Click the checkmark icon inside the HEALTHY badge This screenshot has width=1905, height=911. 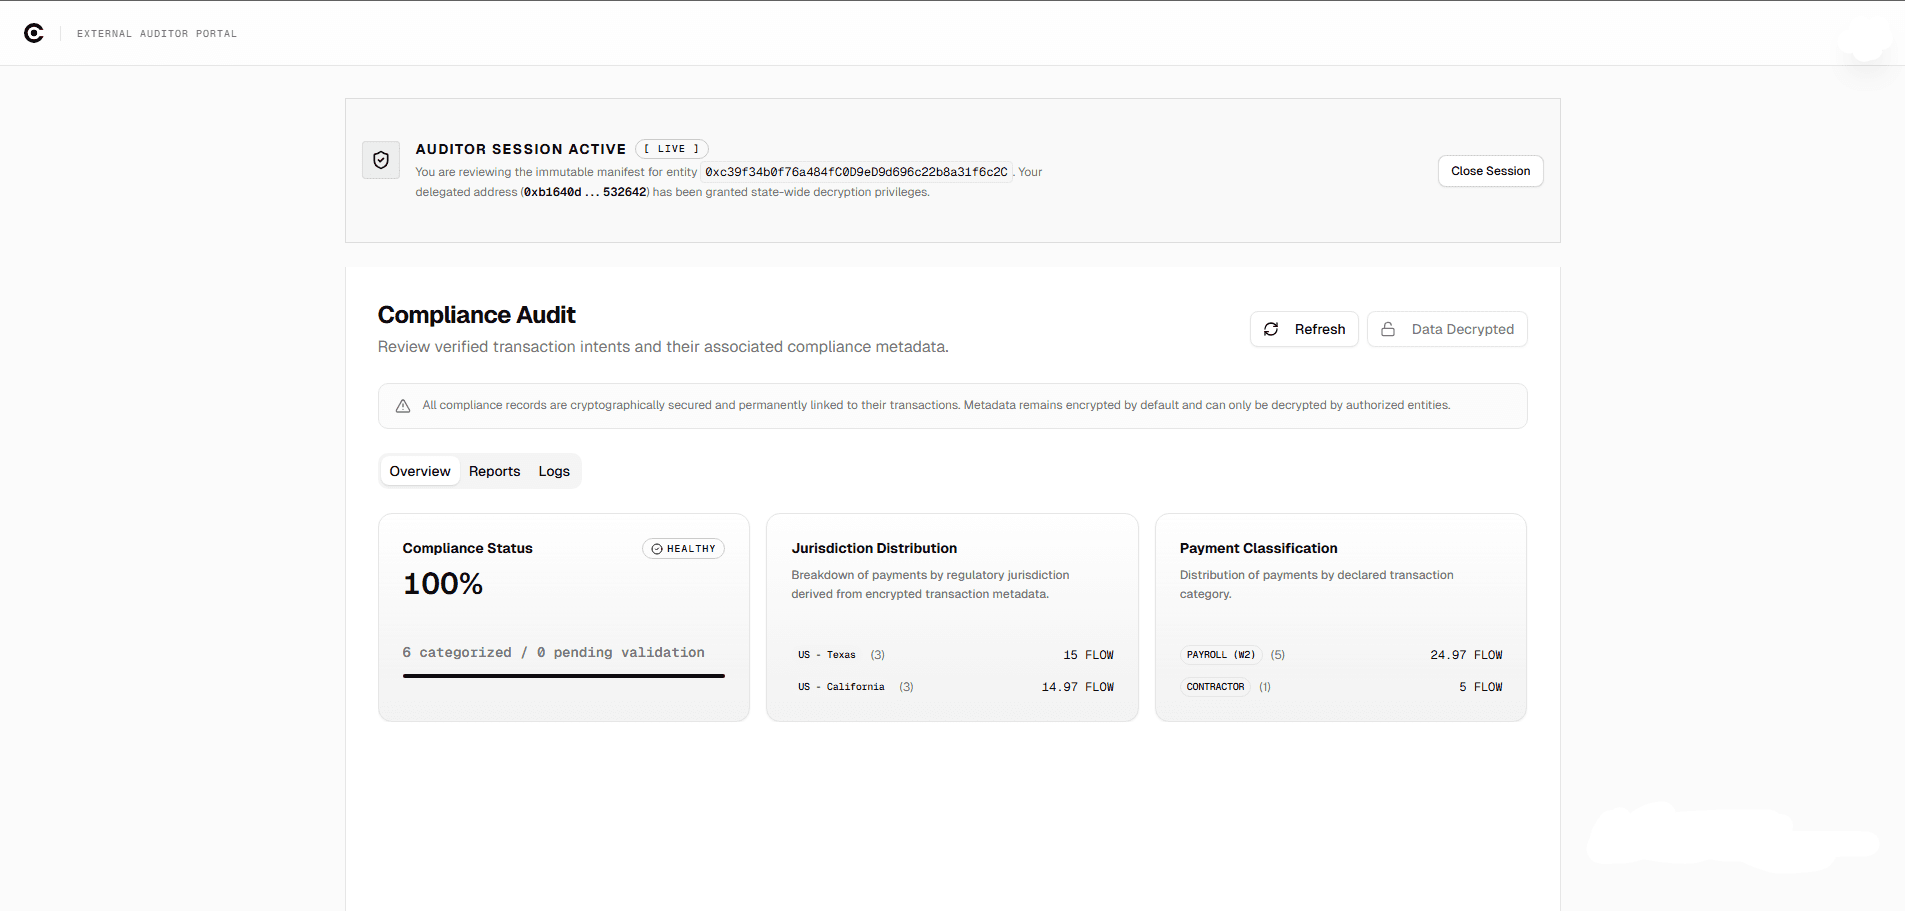(x=656, y=548)
